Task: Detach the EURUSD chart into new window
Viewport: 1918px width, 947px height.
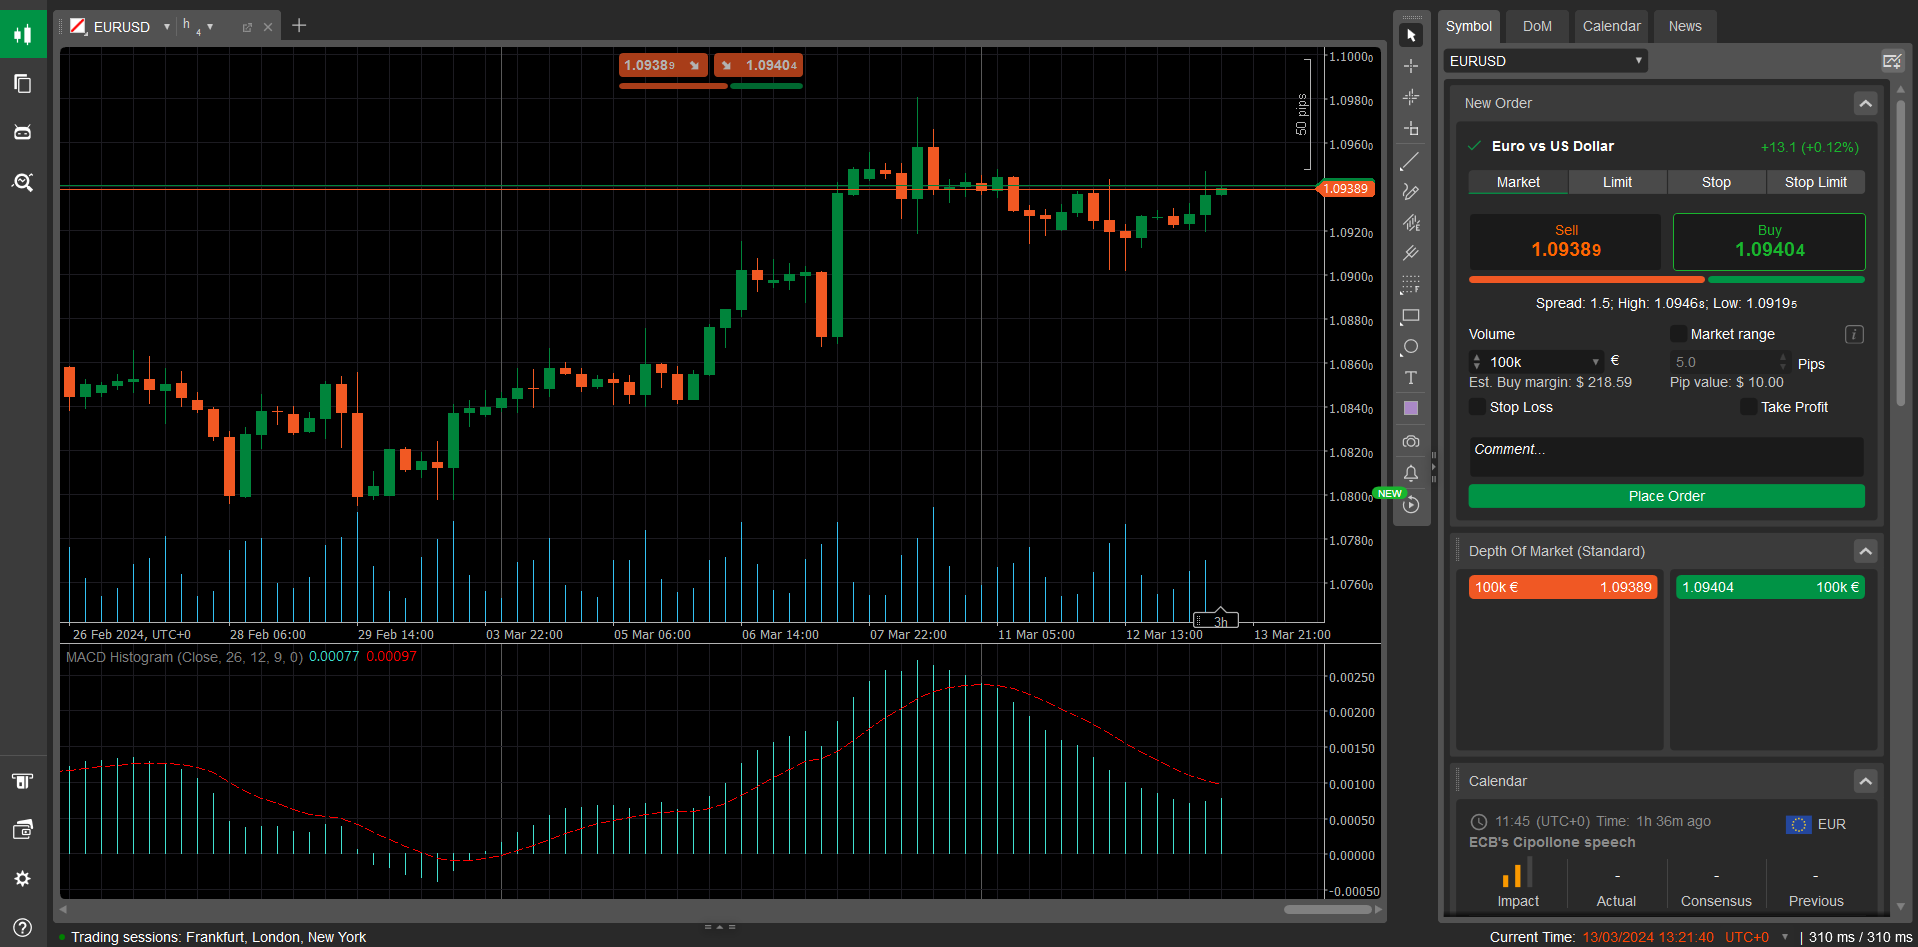Action: click(x=247, y=27)
